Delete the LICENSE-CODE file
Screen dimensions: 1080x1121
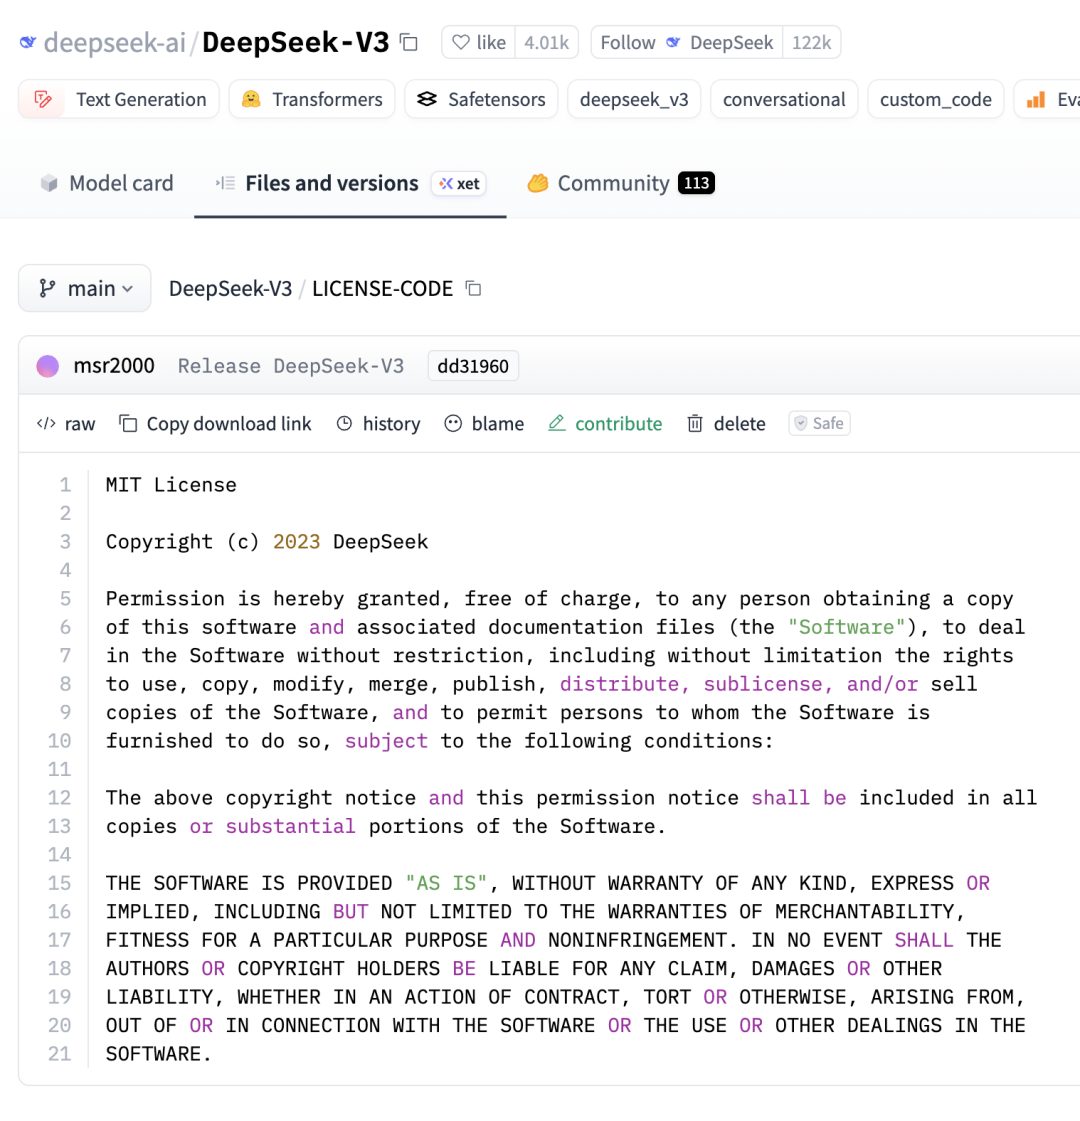(x=726, y=424)
